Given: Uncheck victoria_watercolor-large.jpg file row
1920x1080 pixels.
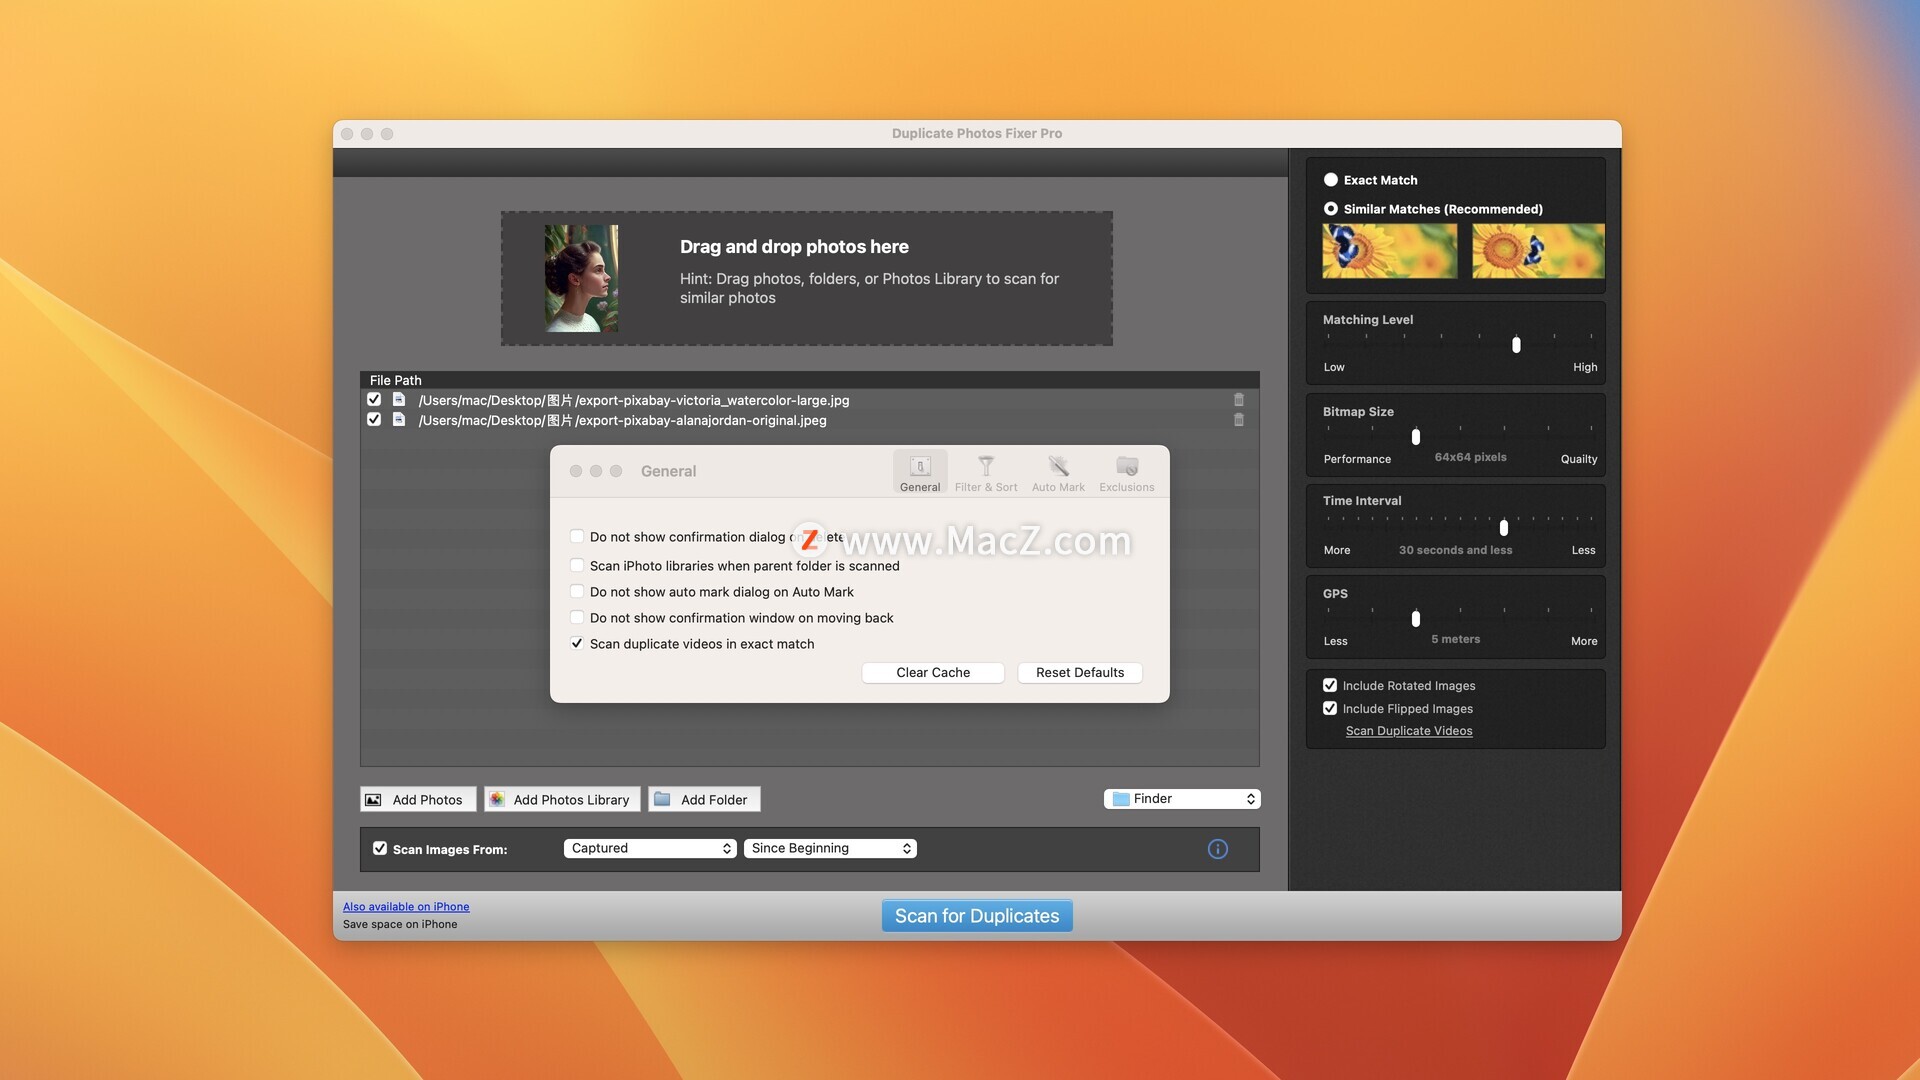Looking at the screenshot, I should click(x=374, y=400).
